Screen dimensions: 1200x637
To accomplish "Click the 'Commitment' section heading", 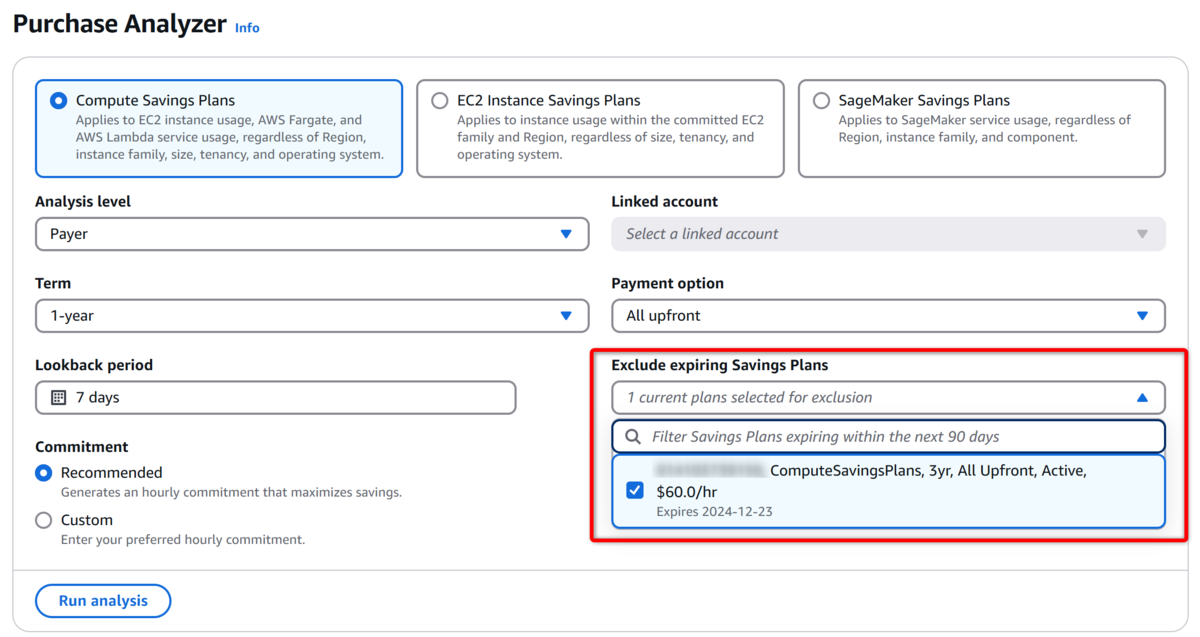I will 82,447.
